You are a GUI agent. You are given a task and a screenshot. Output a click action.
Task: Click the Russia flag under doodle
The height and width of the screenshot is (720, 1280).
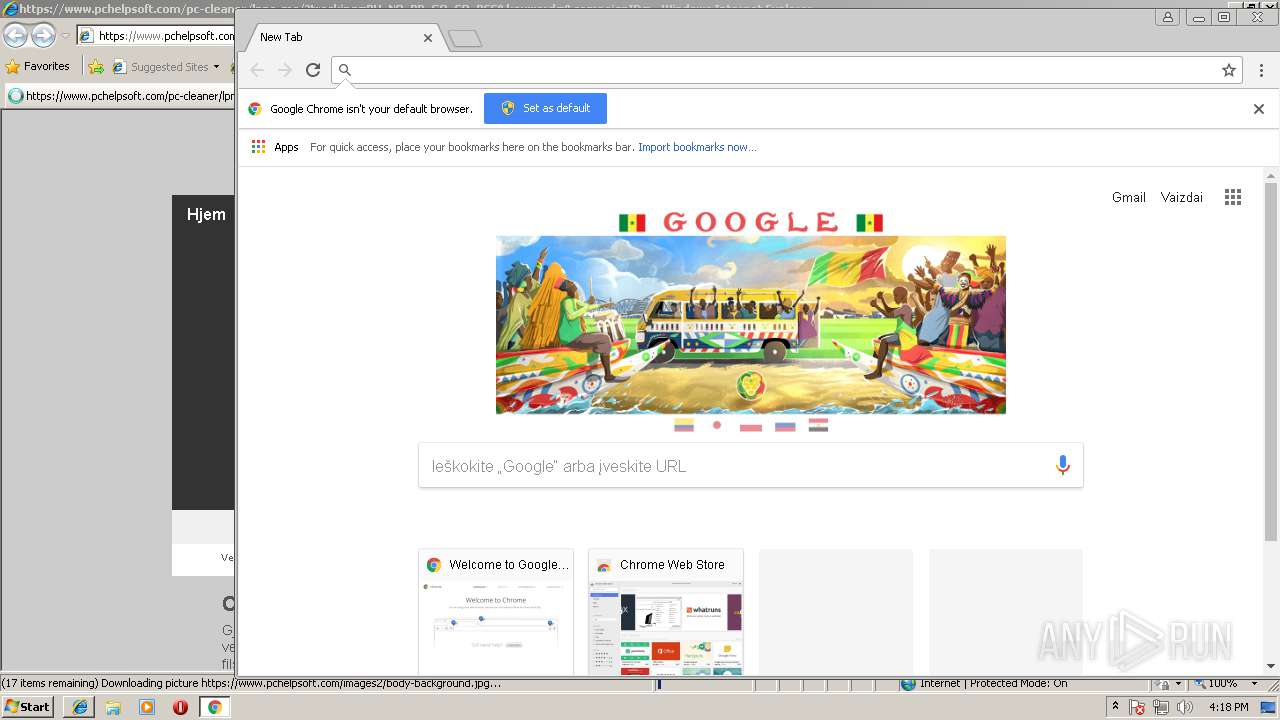click(785, 425)
